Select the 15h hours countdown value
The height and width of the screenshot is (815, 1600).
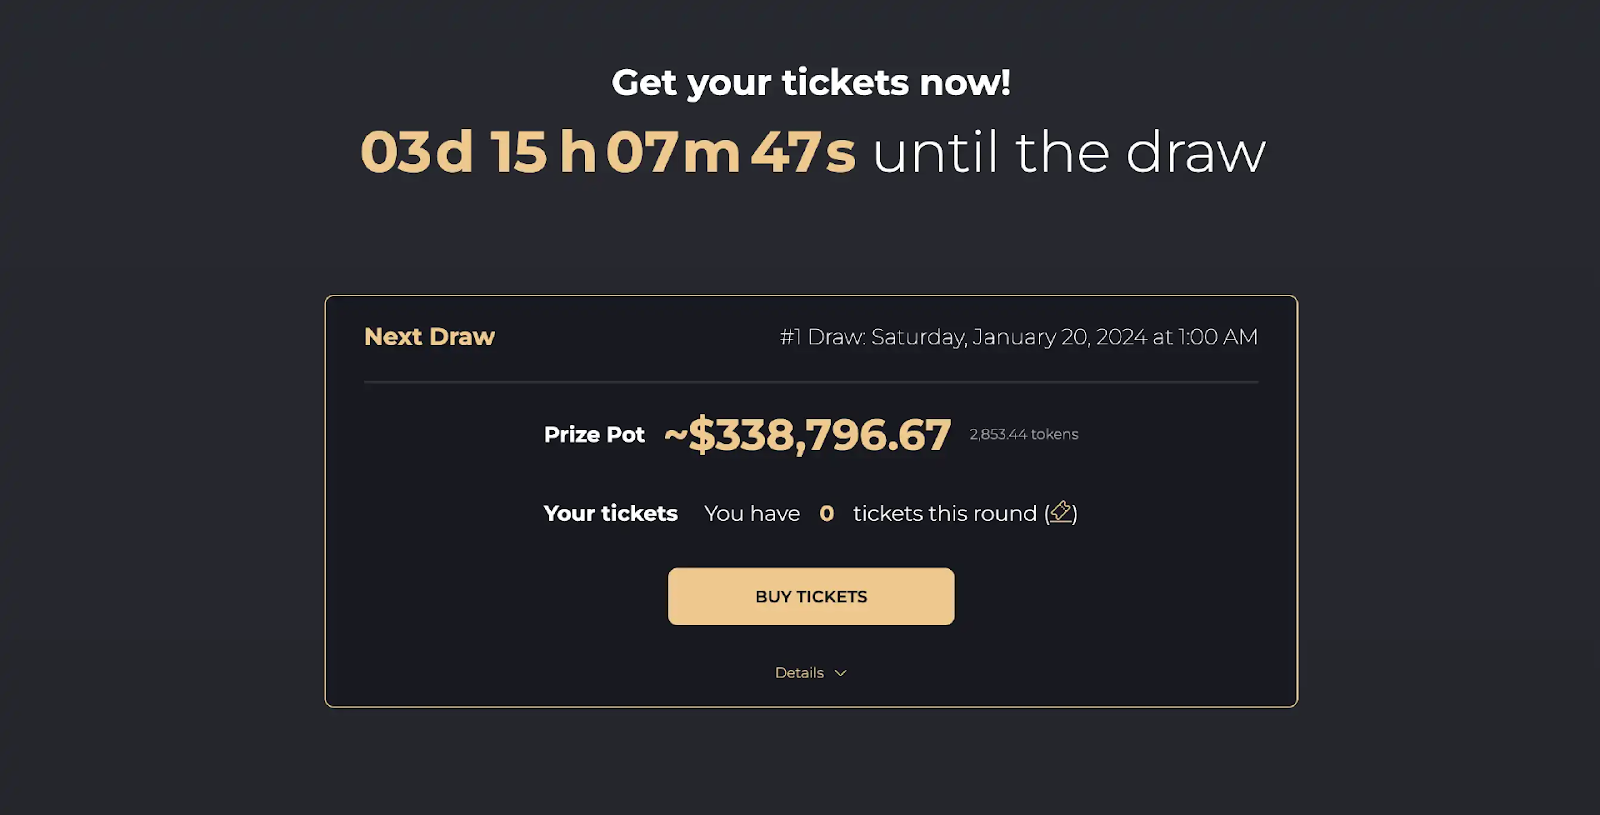point(543,153)
